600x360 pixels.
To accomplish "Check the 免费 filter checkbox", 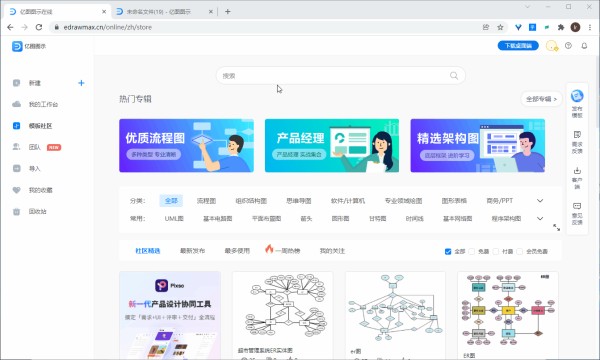I will click(x=472, y=251).
